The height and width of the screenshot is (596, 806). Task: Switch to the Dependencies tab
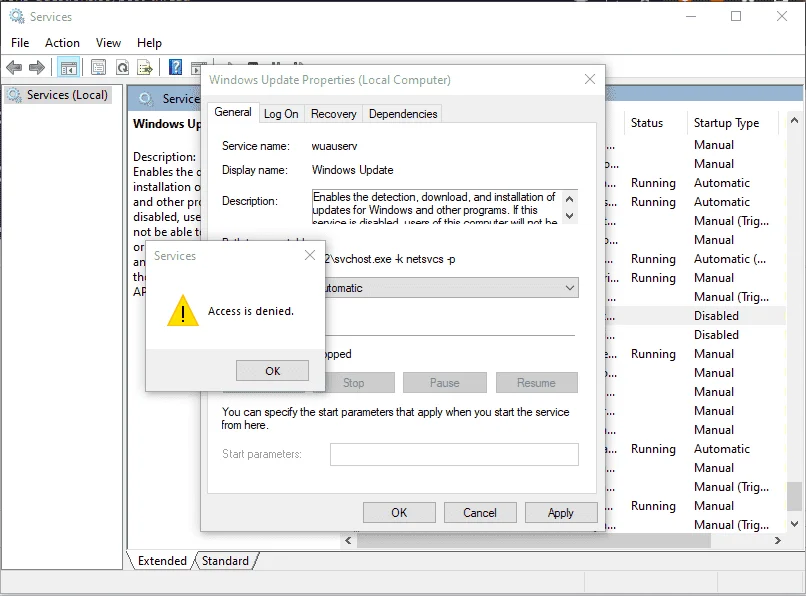tap(403, 114)
